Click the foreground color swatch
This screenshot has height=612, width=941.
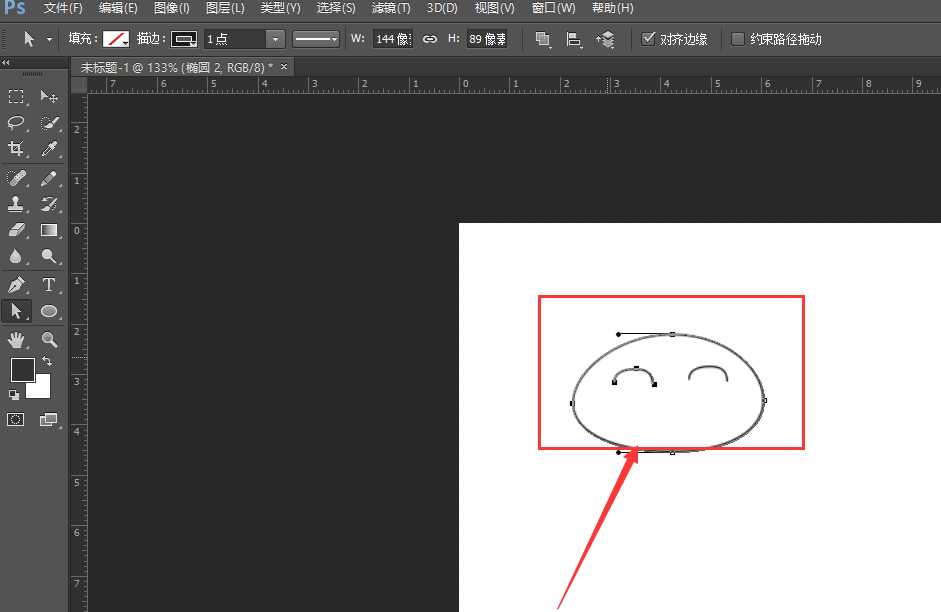pos(22,370)
